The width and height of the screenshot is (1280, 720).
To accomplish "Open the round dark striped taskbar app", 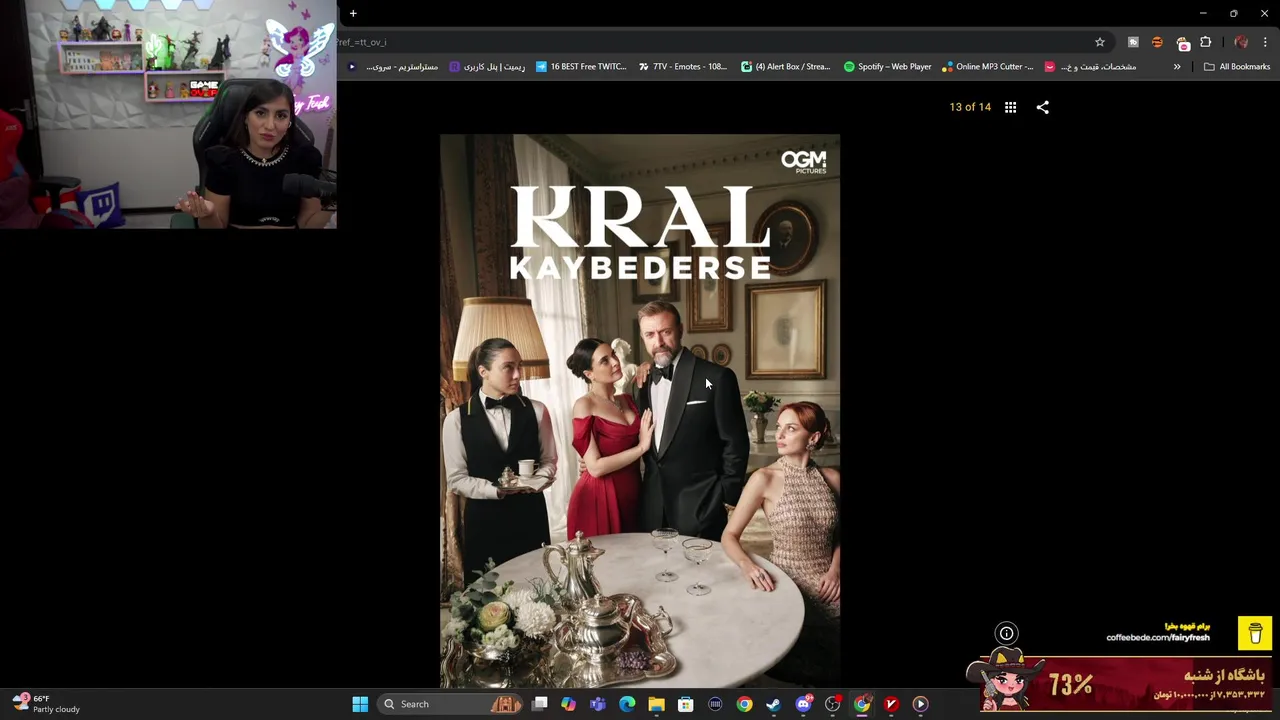I will tap(715, 704).
